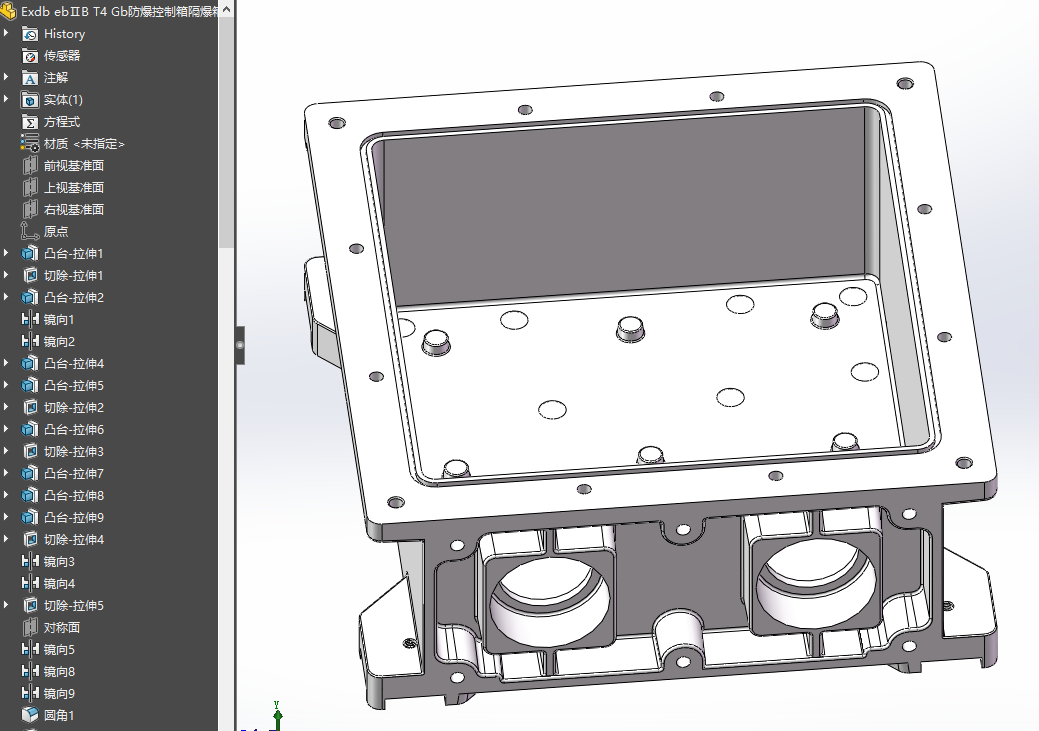Select the text '前视基准面'
This screenshot has height=731, width=1039.
click(74, 166)
